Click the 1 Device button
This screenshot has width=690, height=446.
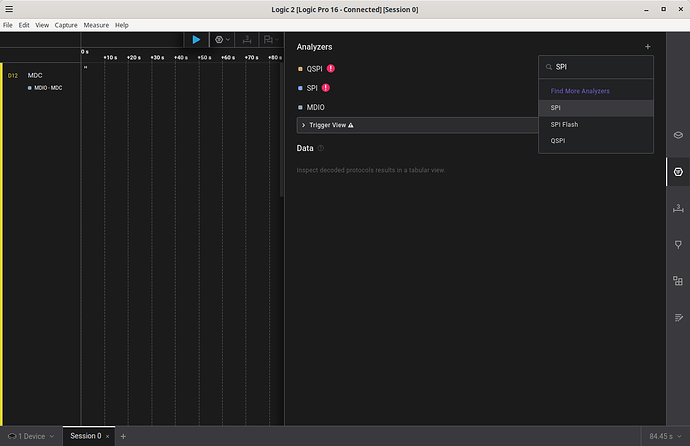(30, 436)
